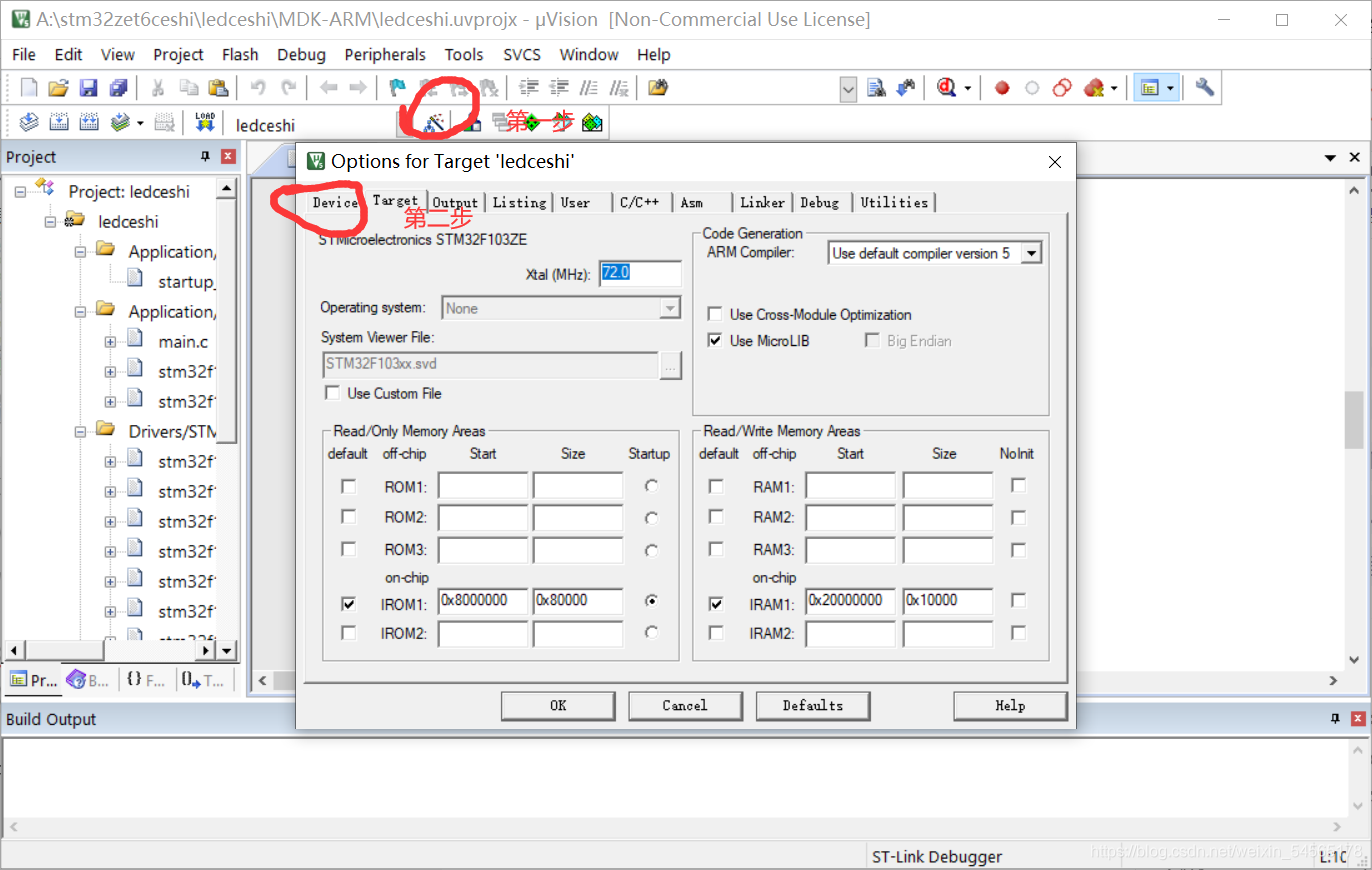Open the Pack Installer icon

click(x=593, y=123)
